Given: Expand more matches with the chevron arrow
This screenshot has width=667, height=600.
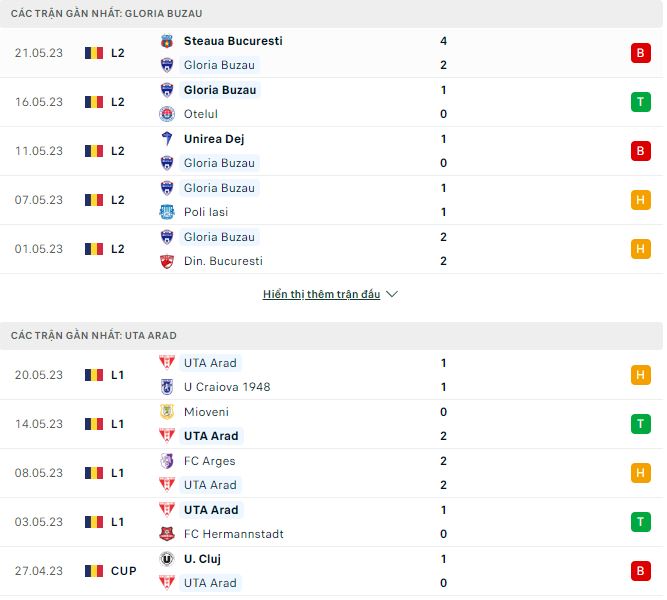Looking at the screenshot, I should [x=392, y=295].
